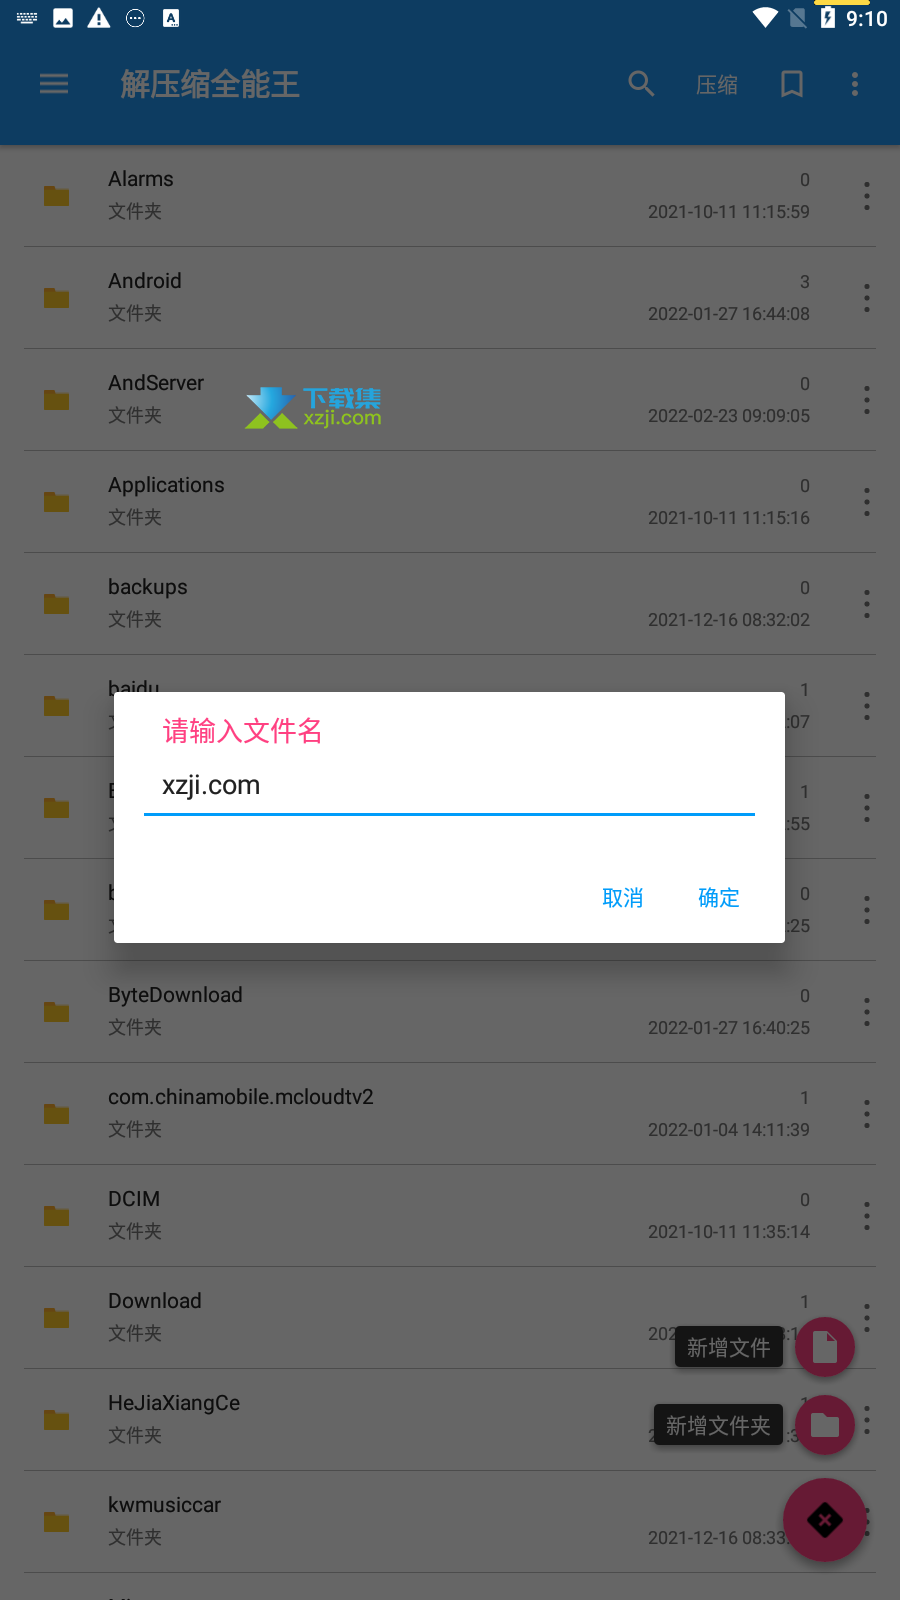This screenshot has height=1600, width=900.
Task: Open the ByteDownload folder
Action: pos(450,1012)
